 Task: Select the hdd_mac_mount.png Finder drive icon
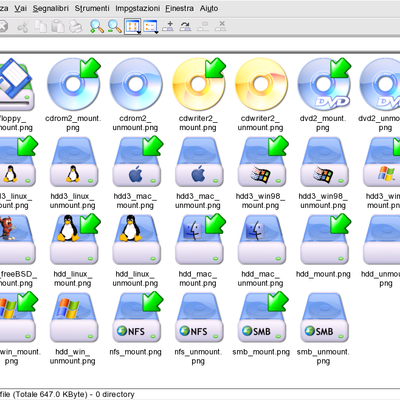coord(200,240)
